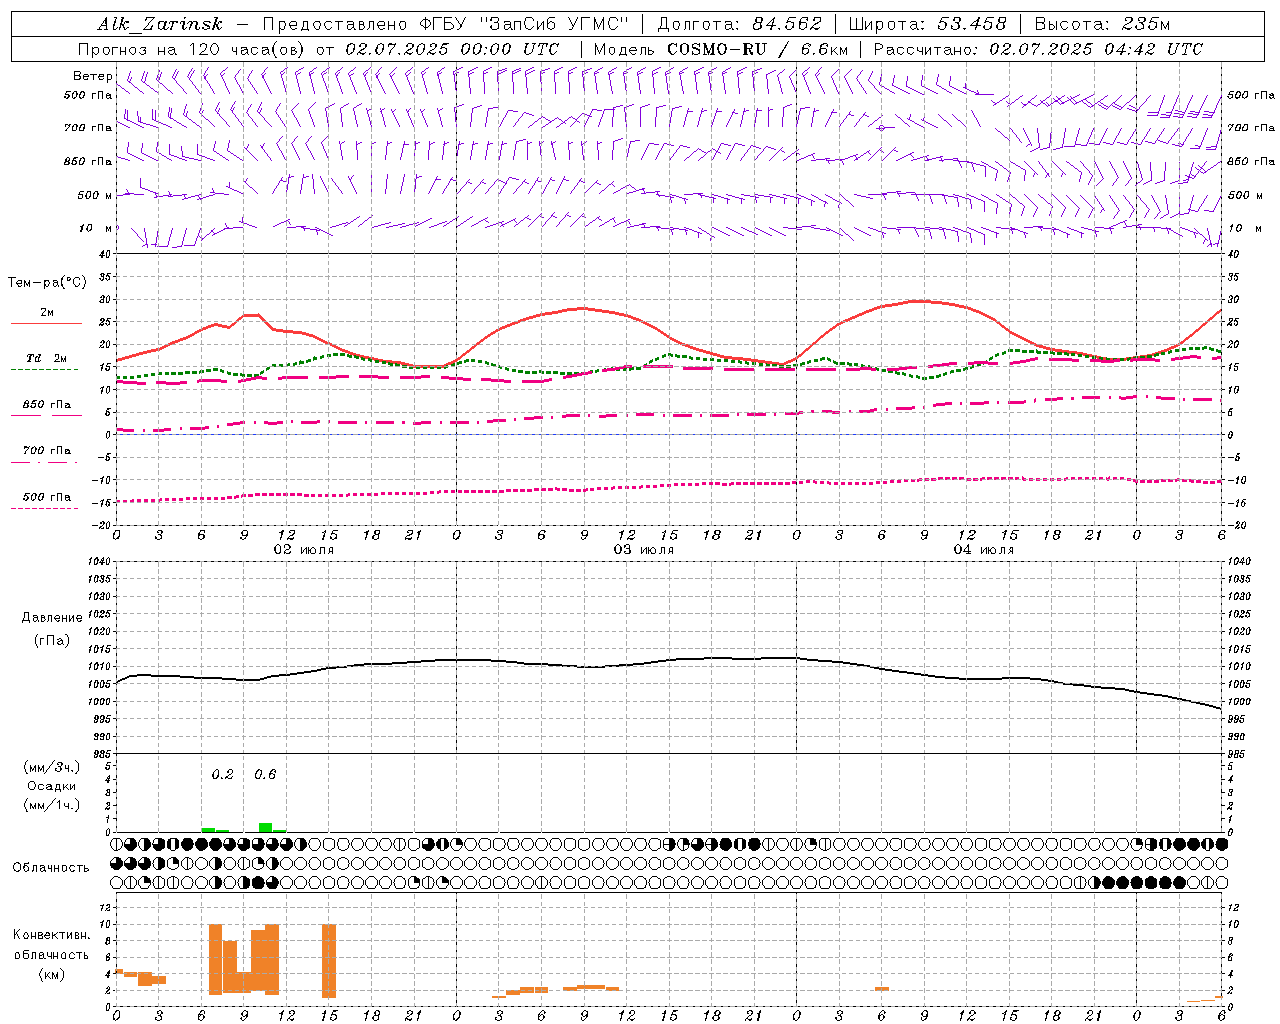Screen dimensions: 1280x1024
Task: Click the Облачность row label
Action: pos(51,867)
